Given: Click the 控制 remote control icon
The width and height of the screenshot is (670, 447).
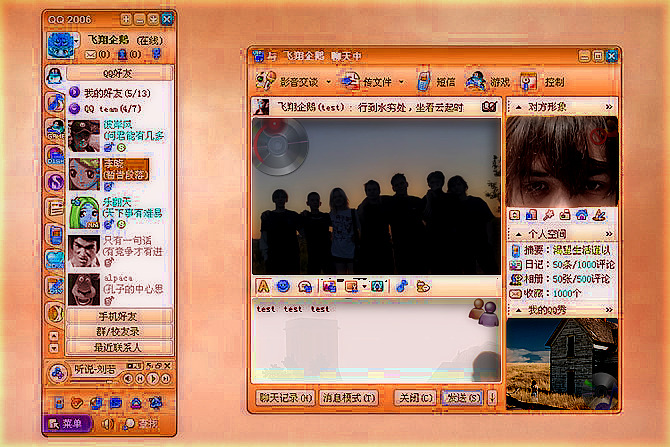Looking at the screenshot, I should [x=529, y=81].
